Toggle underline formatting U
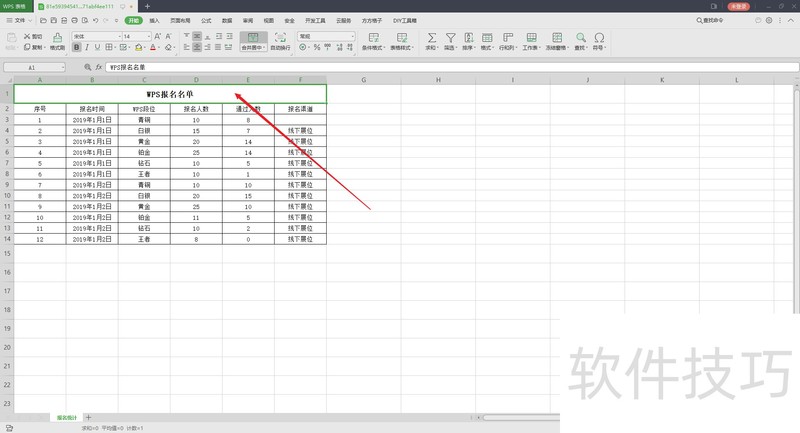This screenshot has width=800, height=433. (x=97, y=47)
